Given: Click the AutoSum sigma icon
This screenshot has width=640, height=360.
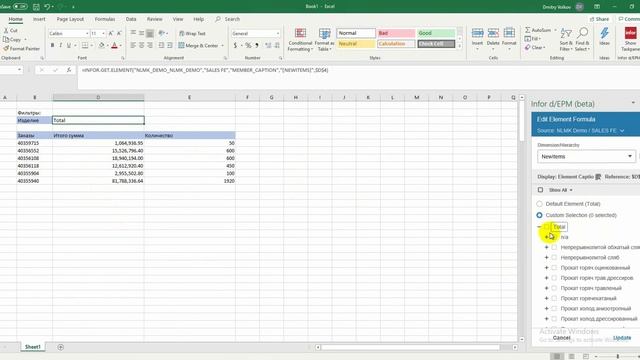Looking at the screenshot, I should pos(527,30).
